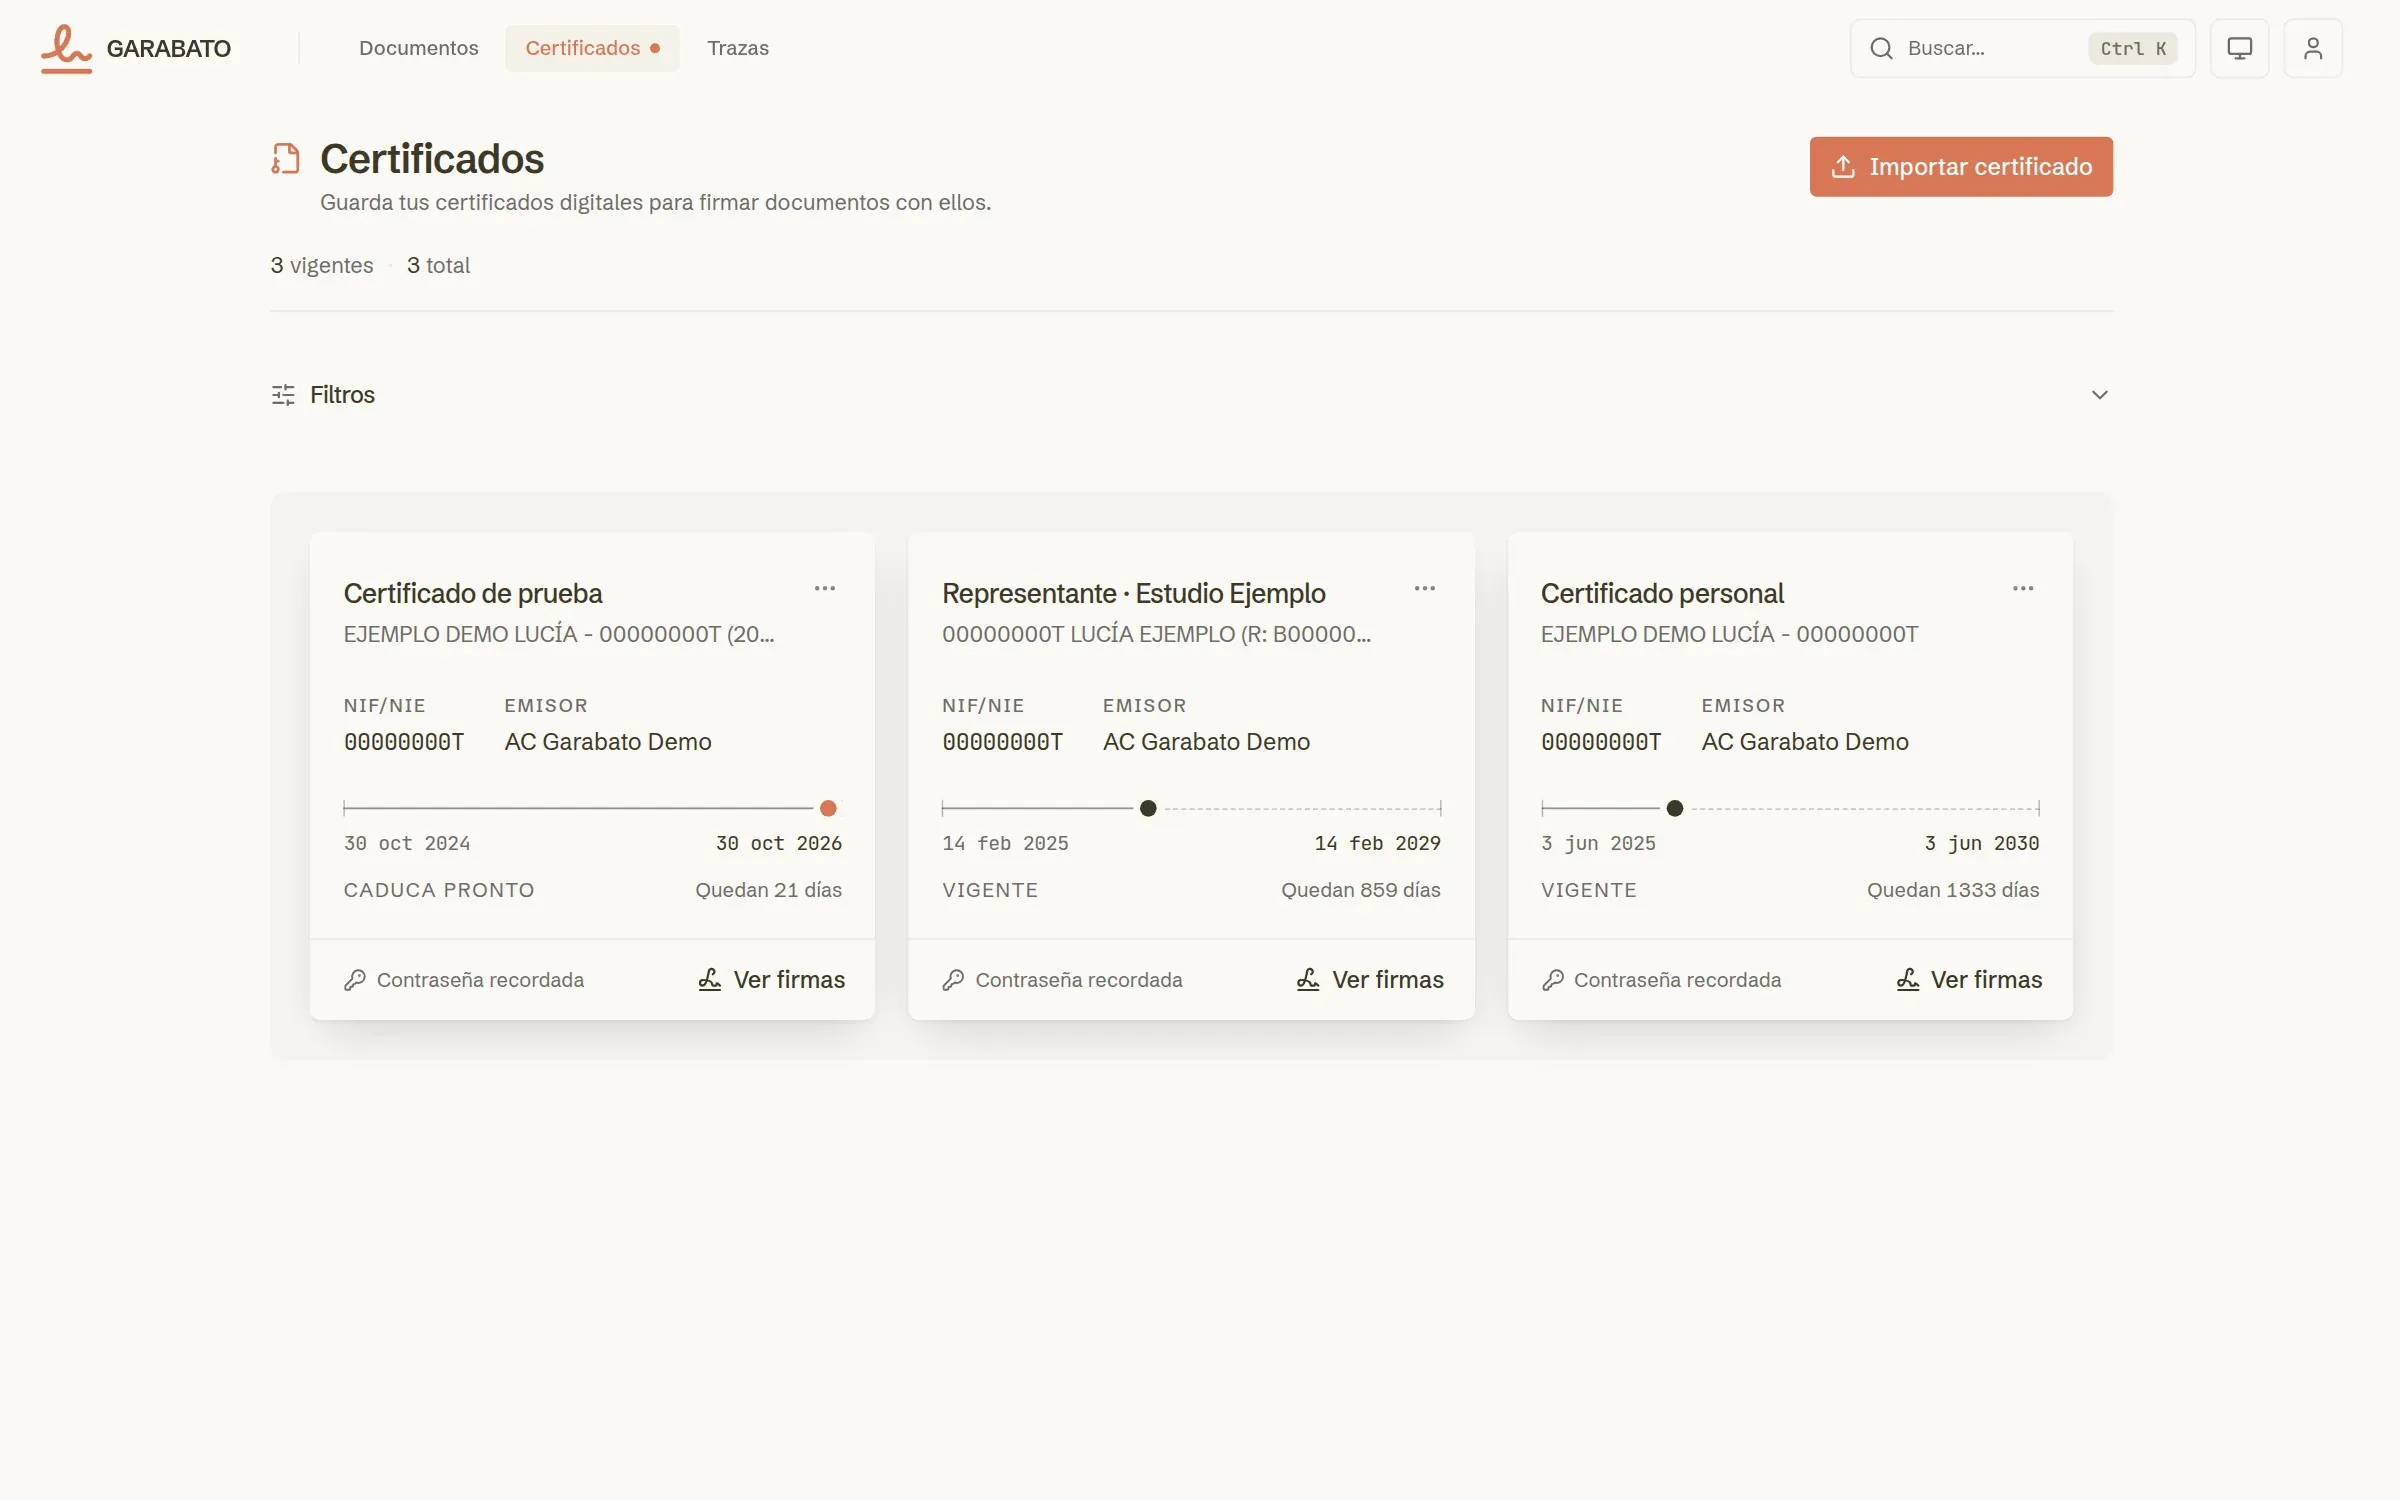Click the Ctrl K shortcut badge
The width and height of the screenshot is (2400, 1500).
pos(2132,48)
